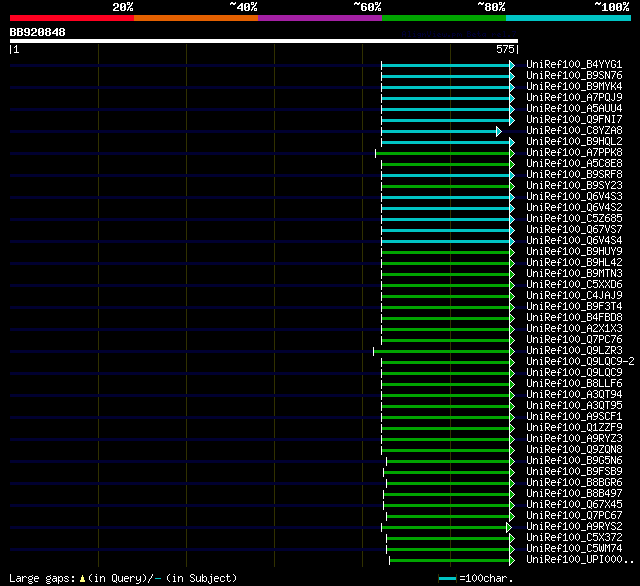Click the green alignment bar for UniRef100_Q9LZR3
This screenshot has width=640, height=586.
coord(442,351)
